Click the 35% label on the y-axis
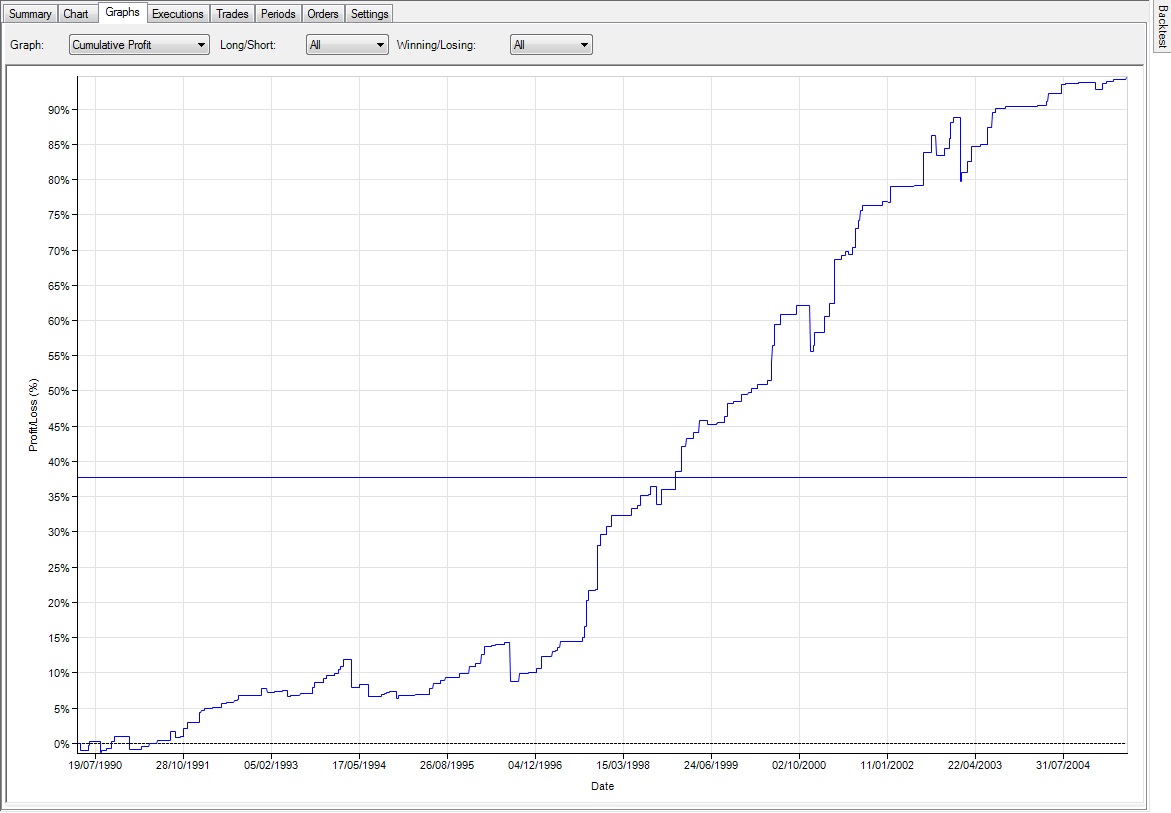 [x=58, y=497]
